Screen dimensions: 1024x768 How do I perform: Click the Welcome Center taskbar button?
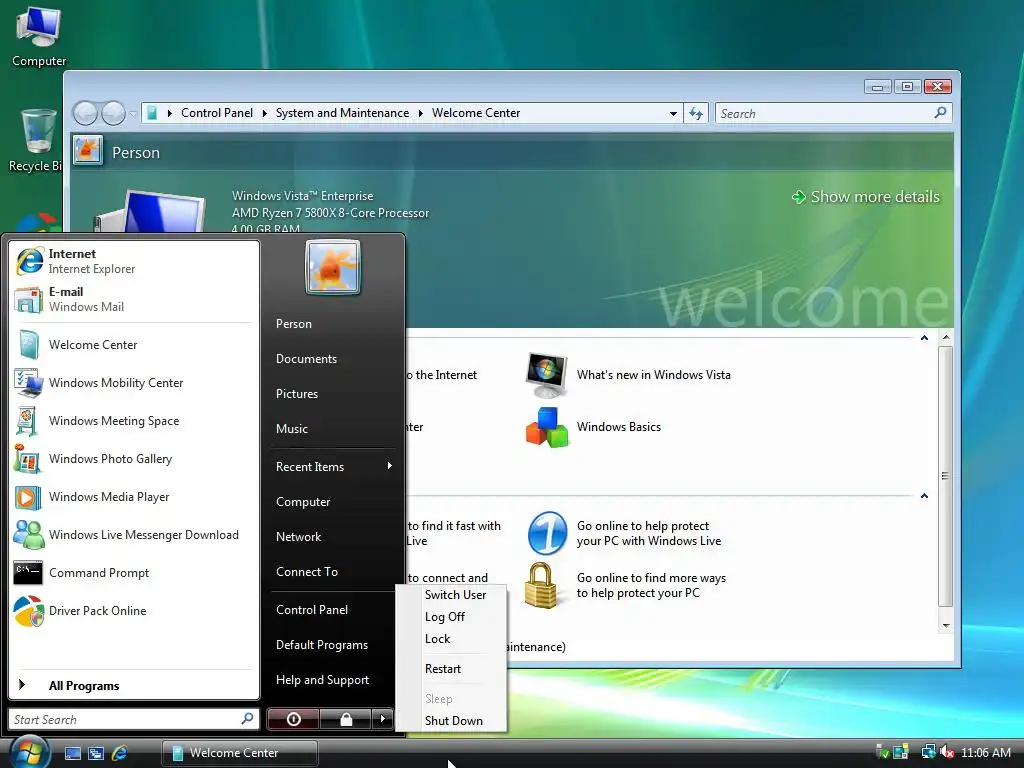[x=239, y=753]
